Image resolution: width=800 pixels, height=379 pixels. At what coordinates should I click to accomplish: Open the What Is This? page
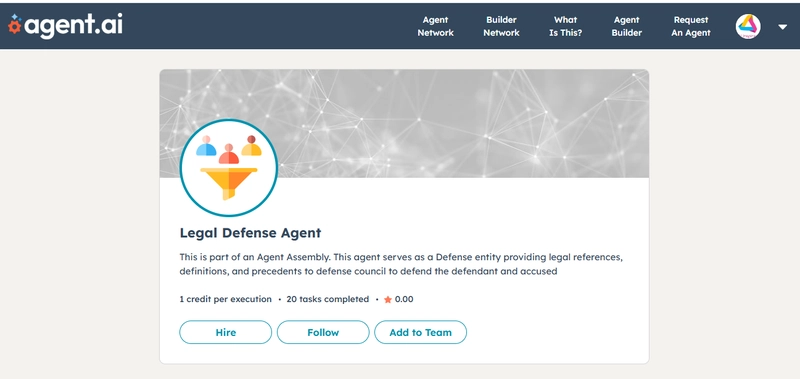[565, 26]
